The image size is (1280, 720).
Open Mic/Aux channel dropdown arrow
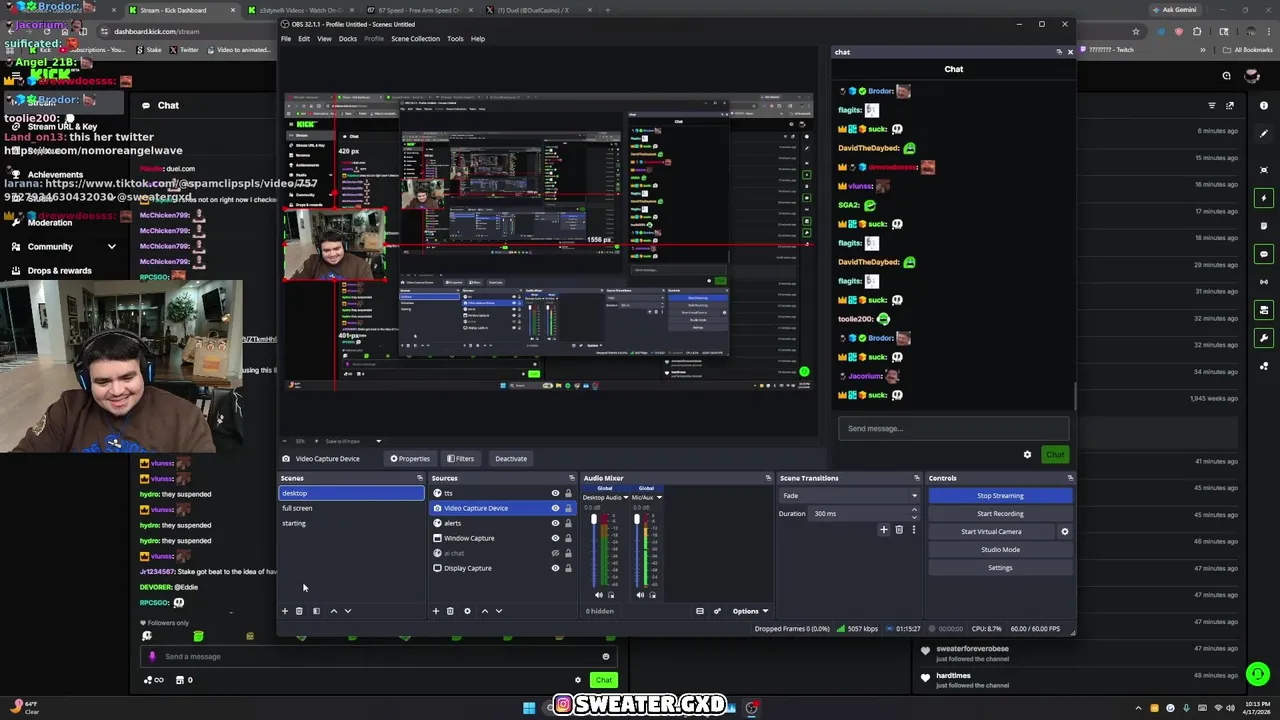(x=659, y=497)
